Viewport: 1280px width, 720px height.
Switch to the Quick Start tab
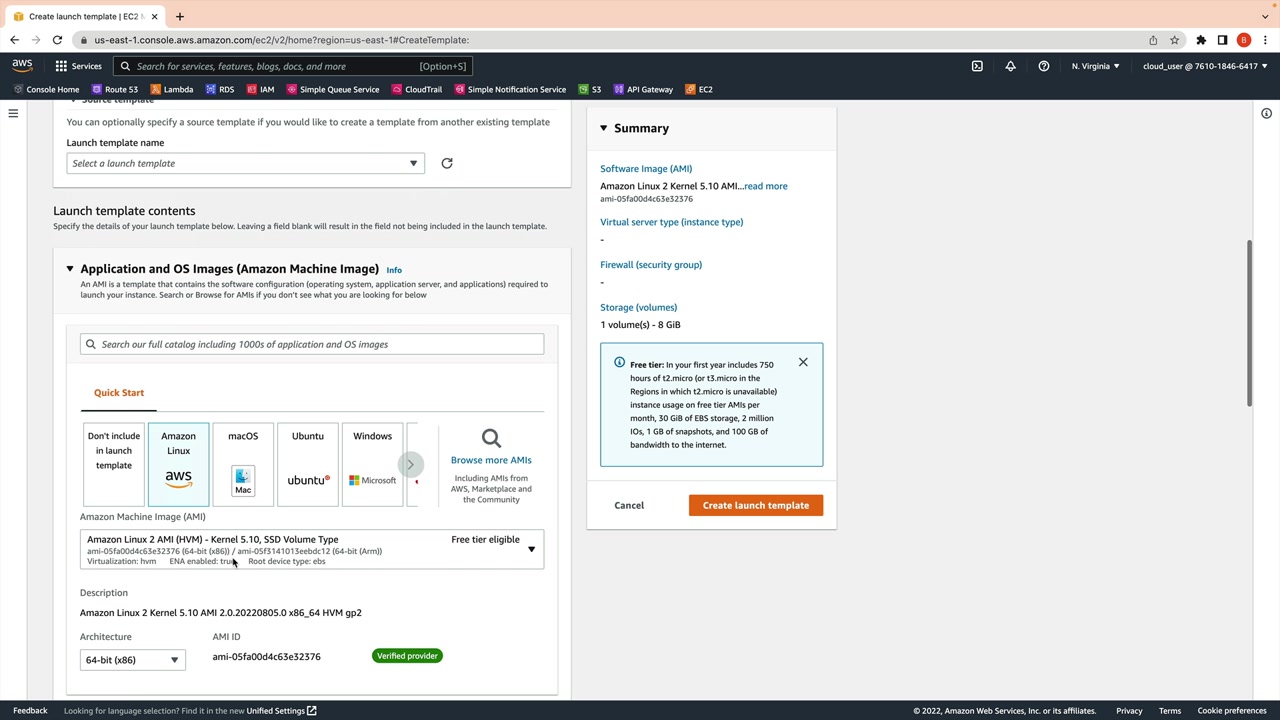tap(119, 393)
